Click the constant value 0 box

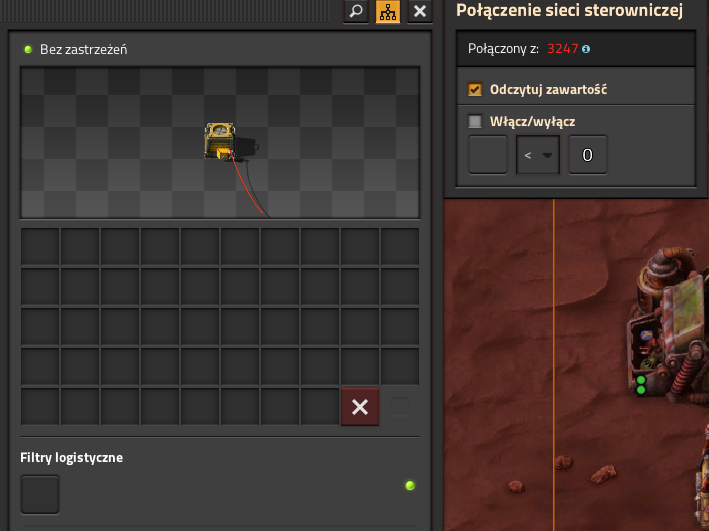pyautogui.click(x=588, y=155)
